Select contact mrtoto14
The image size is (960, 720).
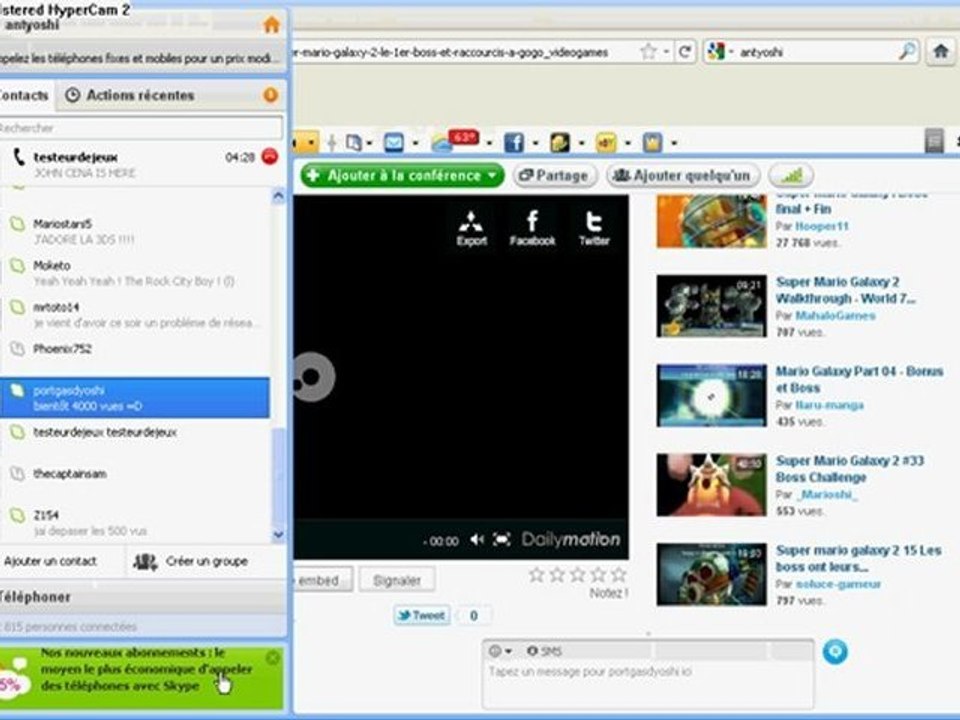click(135, 314)
